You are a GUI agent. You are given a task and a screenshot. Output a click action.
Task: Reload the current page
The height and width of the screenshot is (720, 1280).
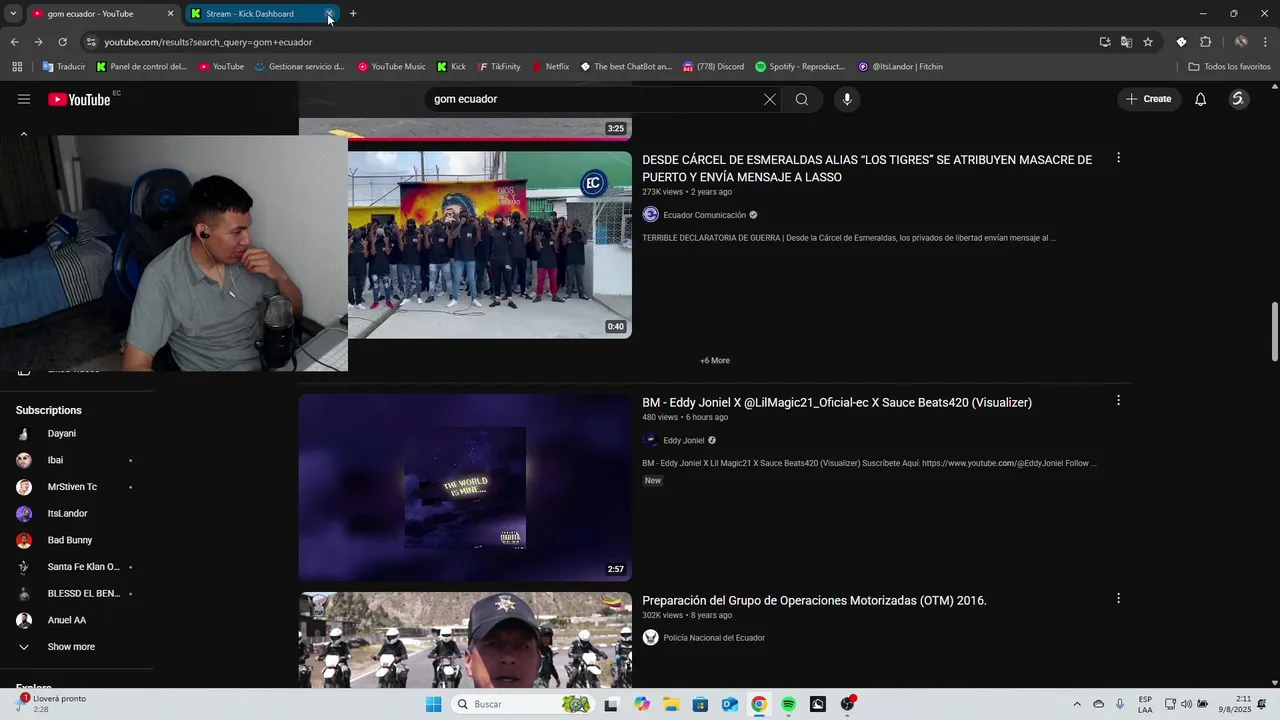(62, 42)
